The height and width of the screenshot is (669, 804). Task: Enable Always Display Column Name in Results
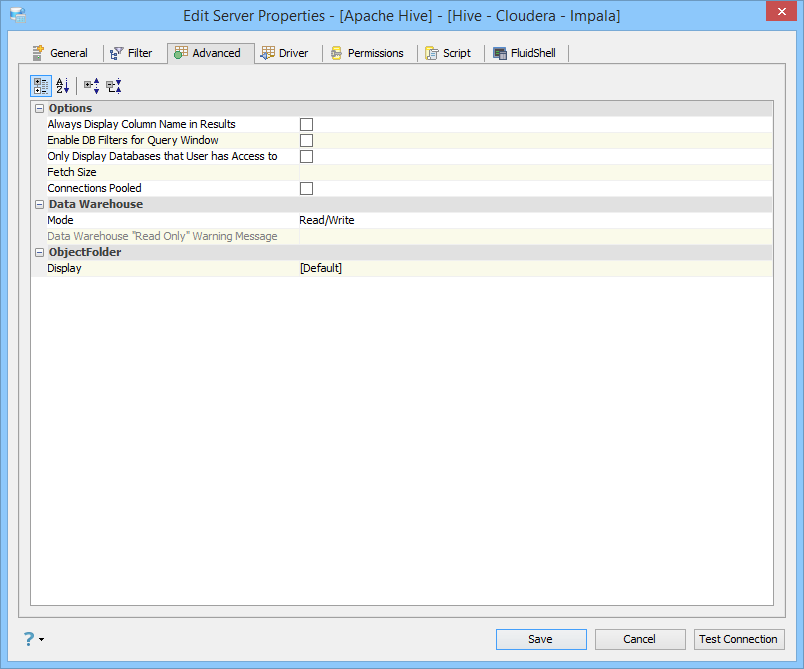click(x=306, y=124)
